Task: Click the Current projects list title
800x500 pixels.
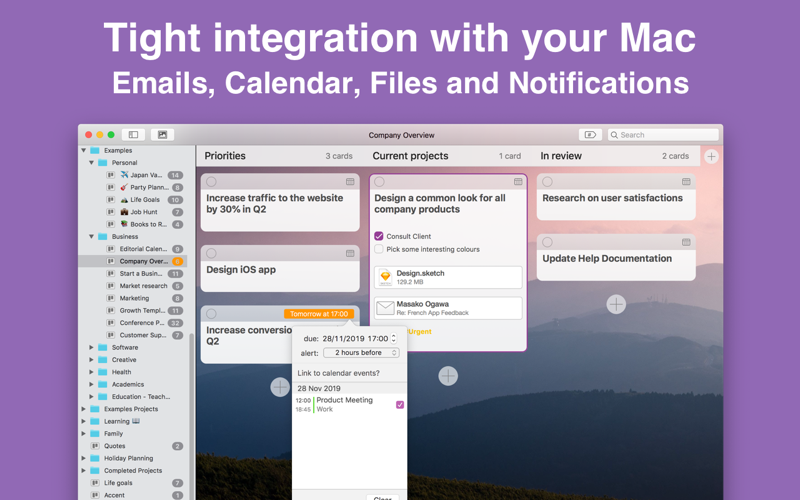Action: click(410, 156)
